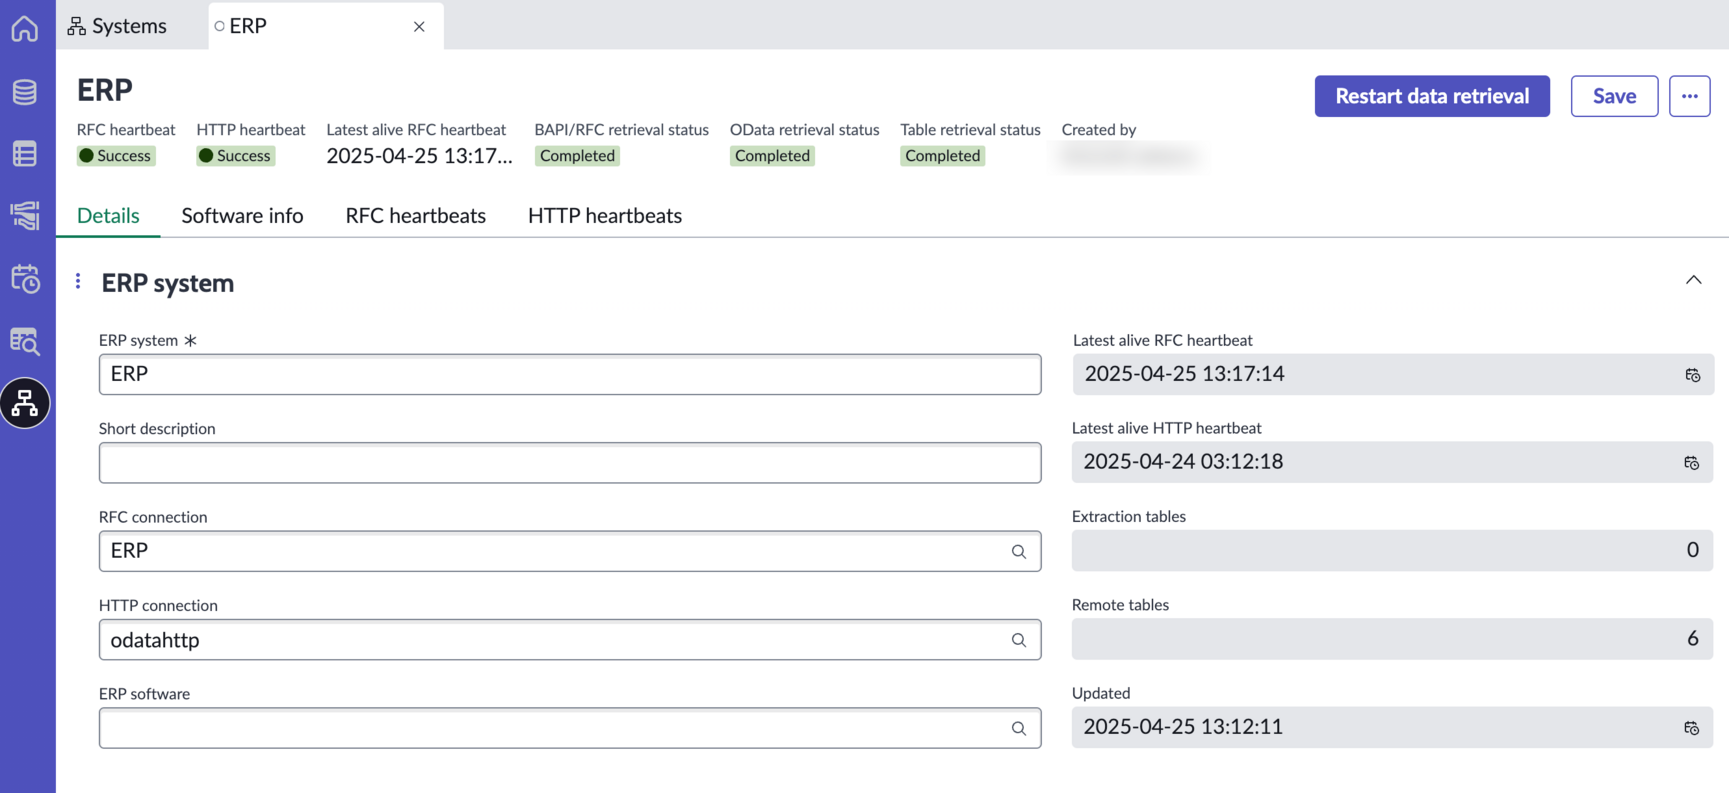1729x793 pixels.
Task: Focus the ERP system name field
Action: [570, 374]
